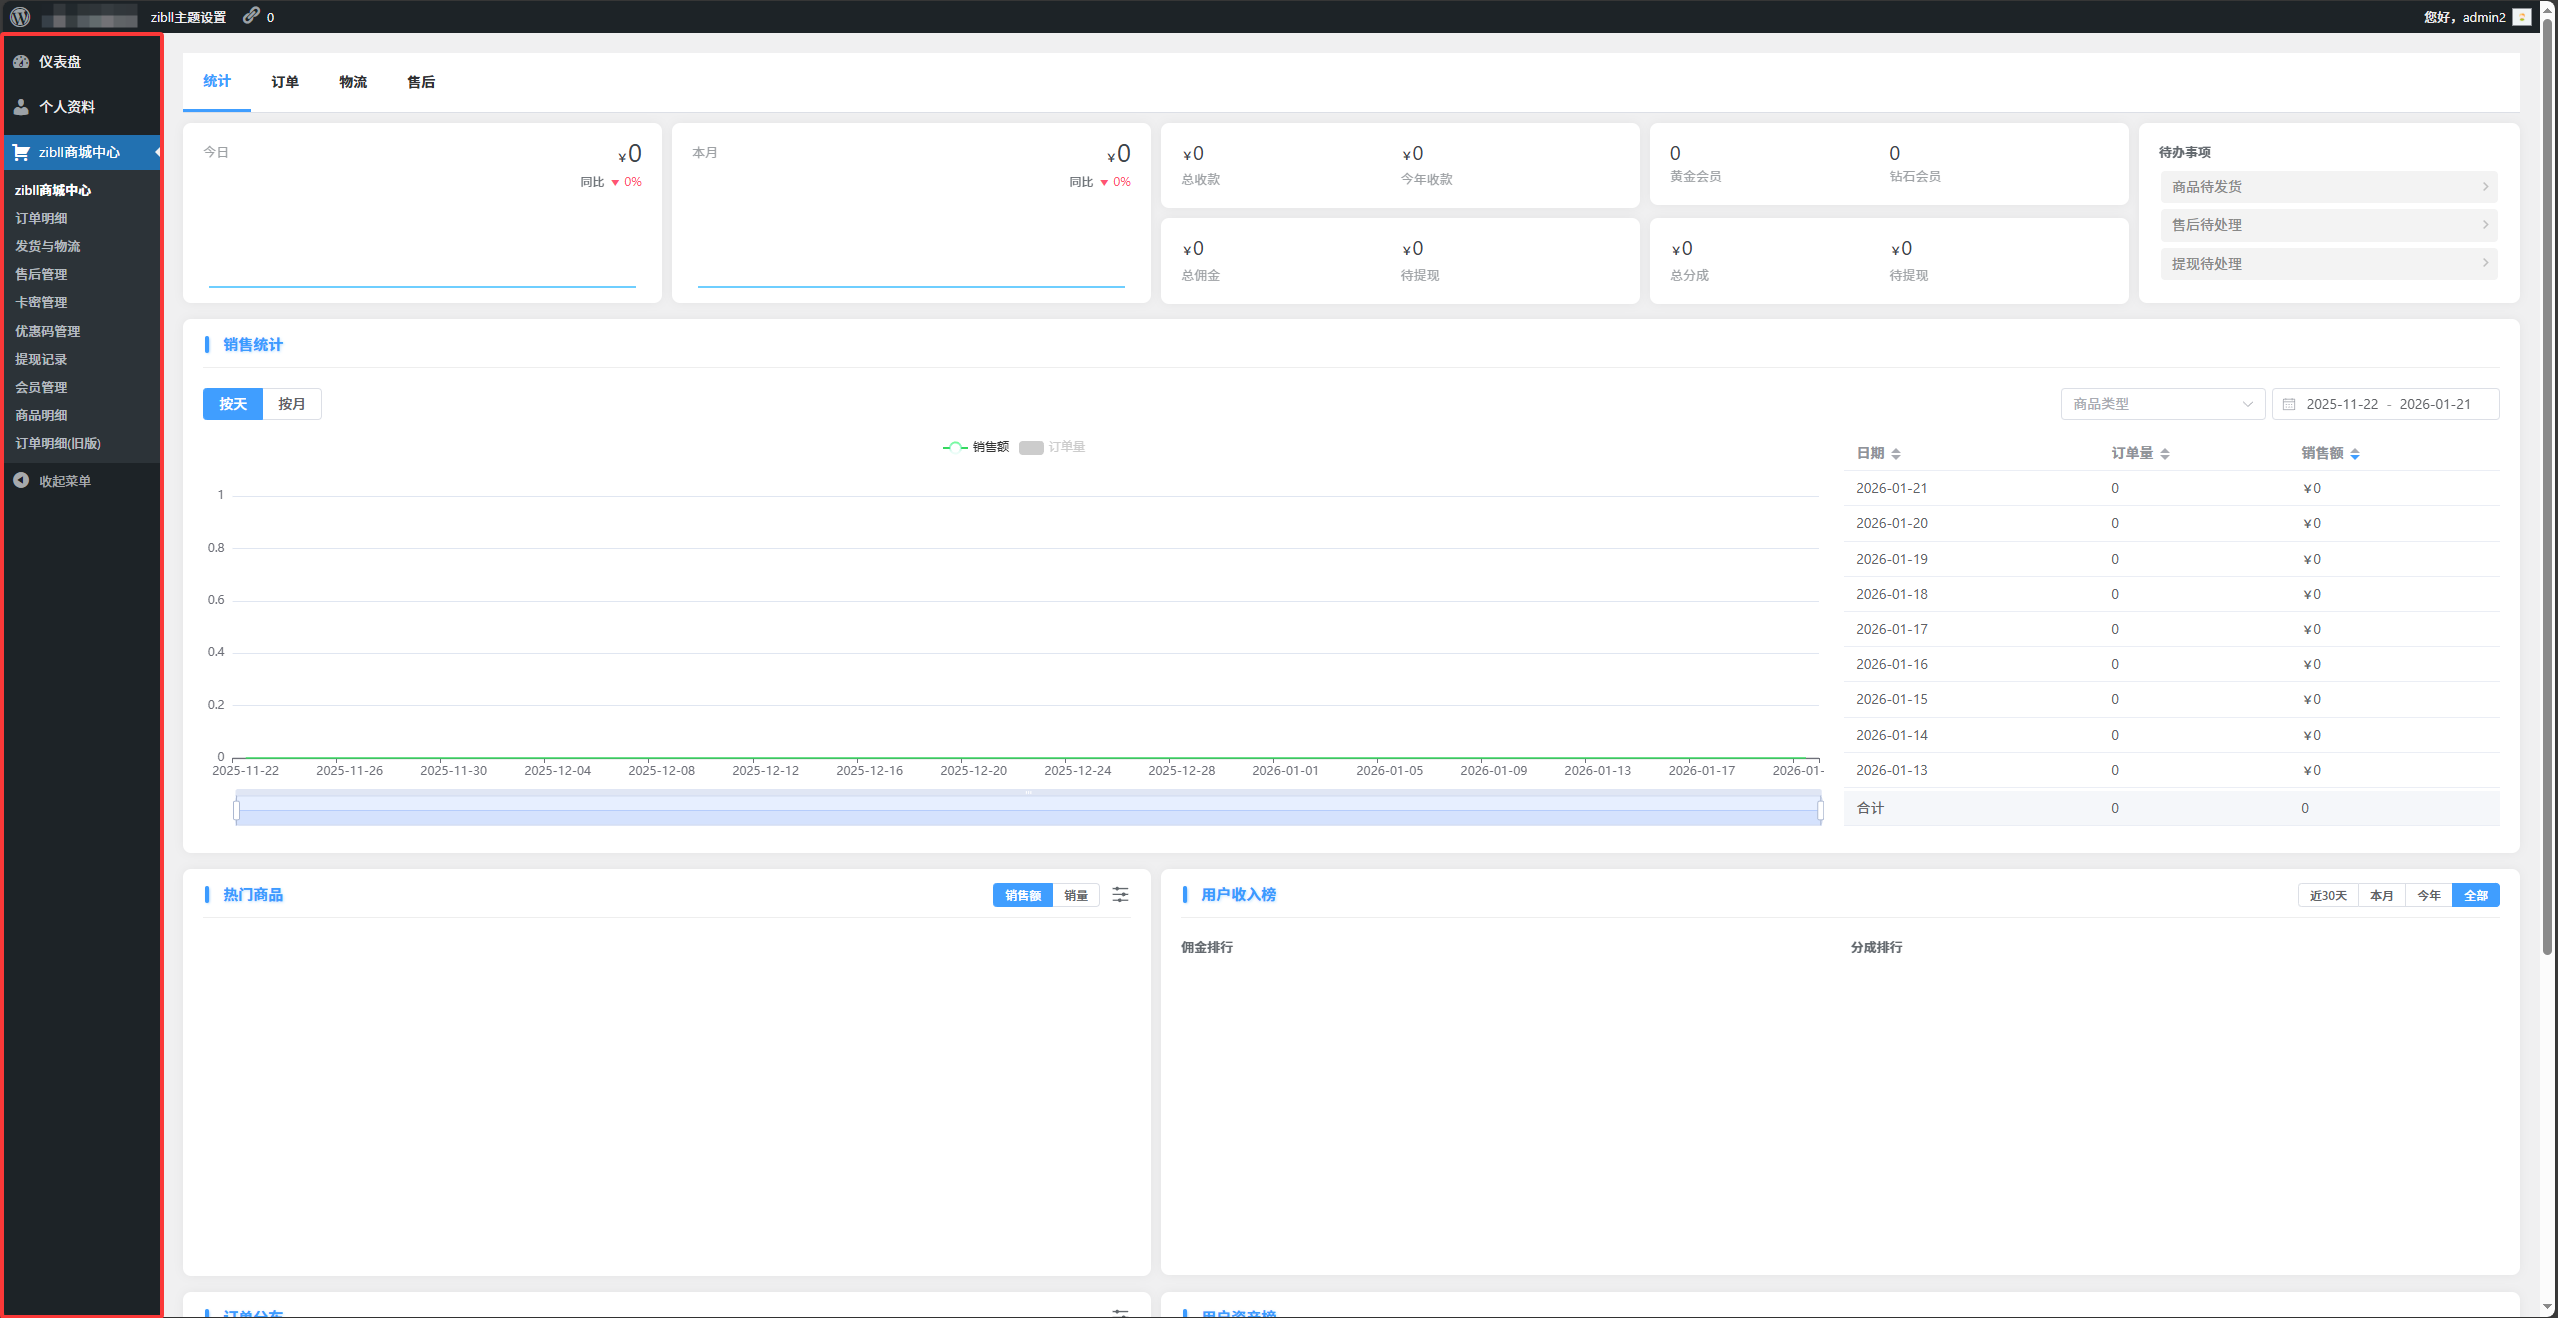Open the After-sales management menu item

point(41,274)
